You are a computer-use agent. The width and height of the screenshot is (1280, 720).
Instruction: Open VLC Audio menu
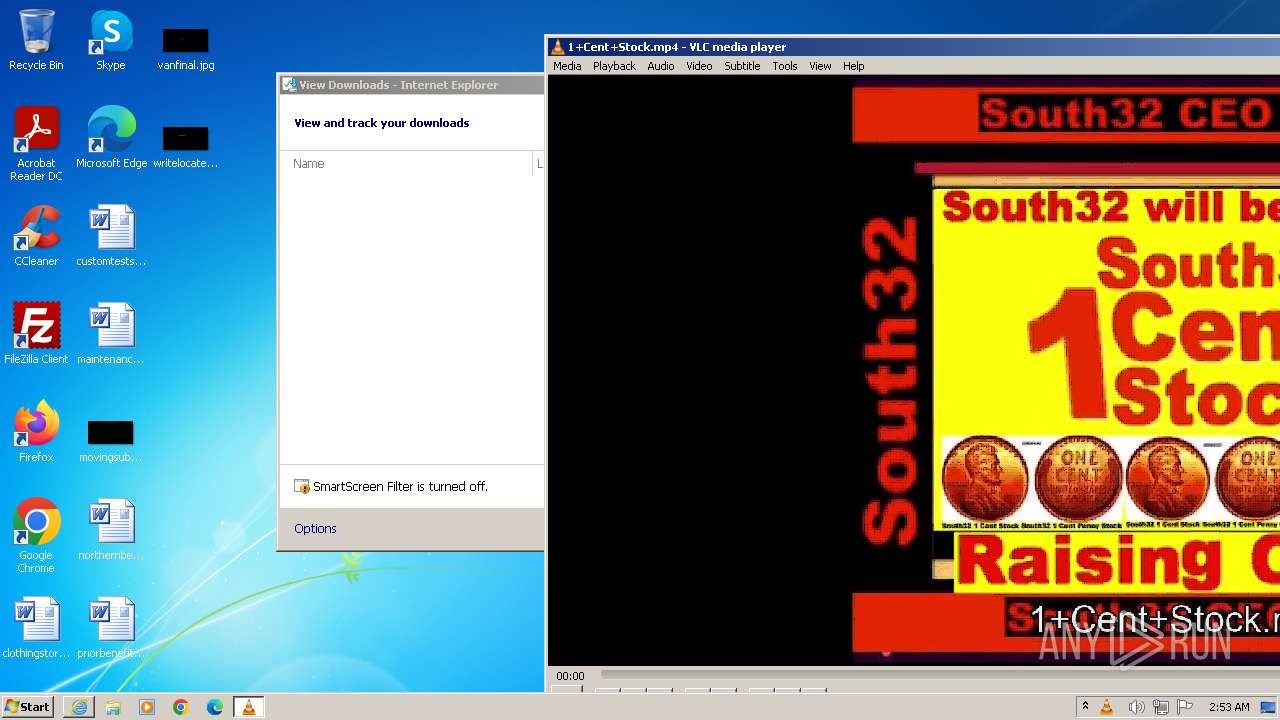(x=660, y=66)
